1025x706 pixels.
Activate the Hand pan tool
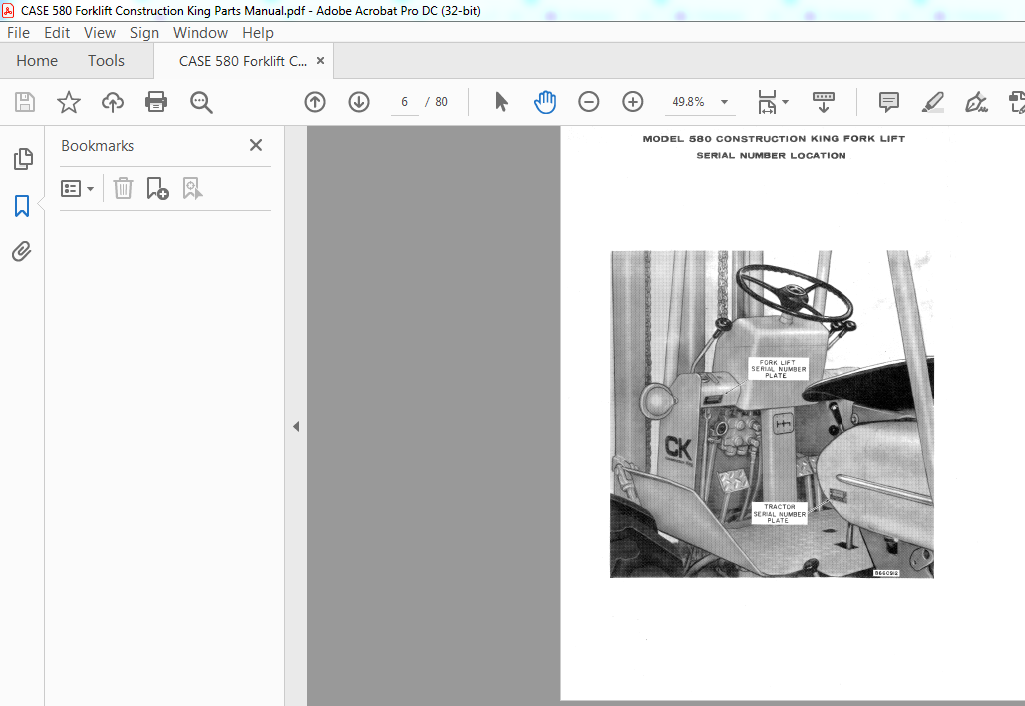point(545,102)
